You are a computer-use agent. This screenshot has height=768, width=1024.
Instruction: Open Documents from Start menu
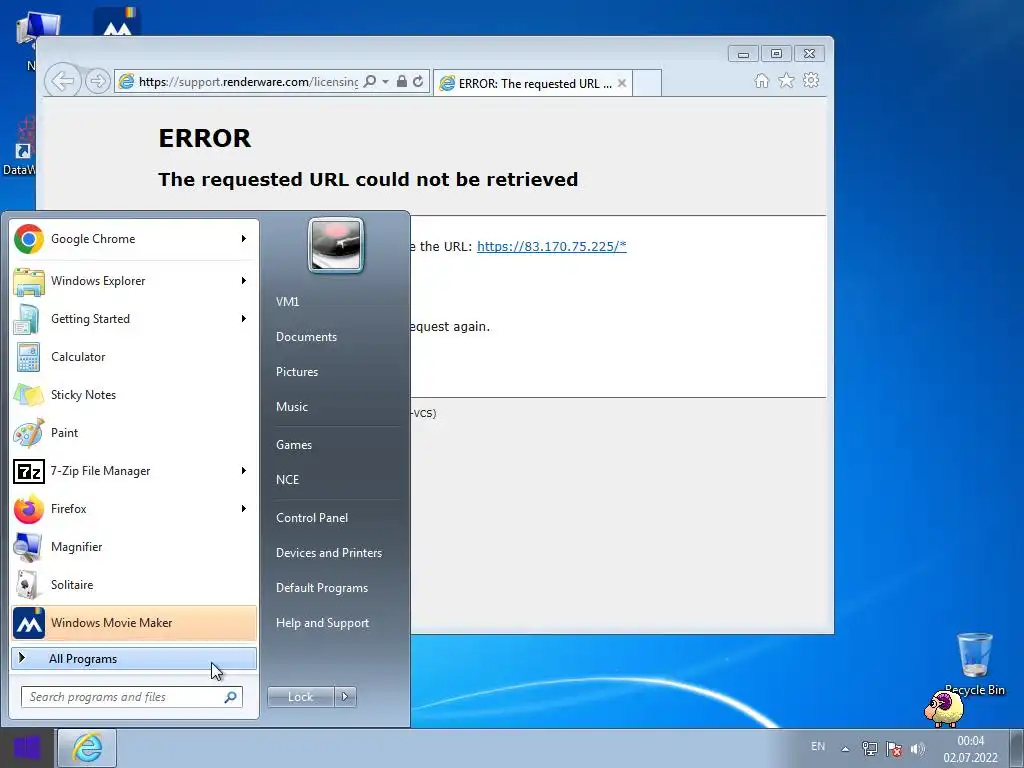[306, 337]
